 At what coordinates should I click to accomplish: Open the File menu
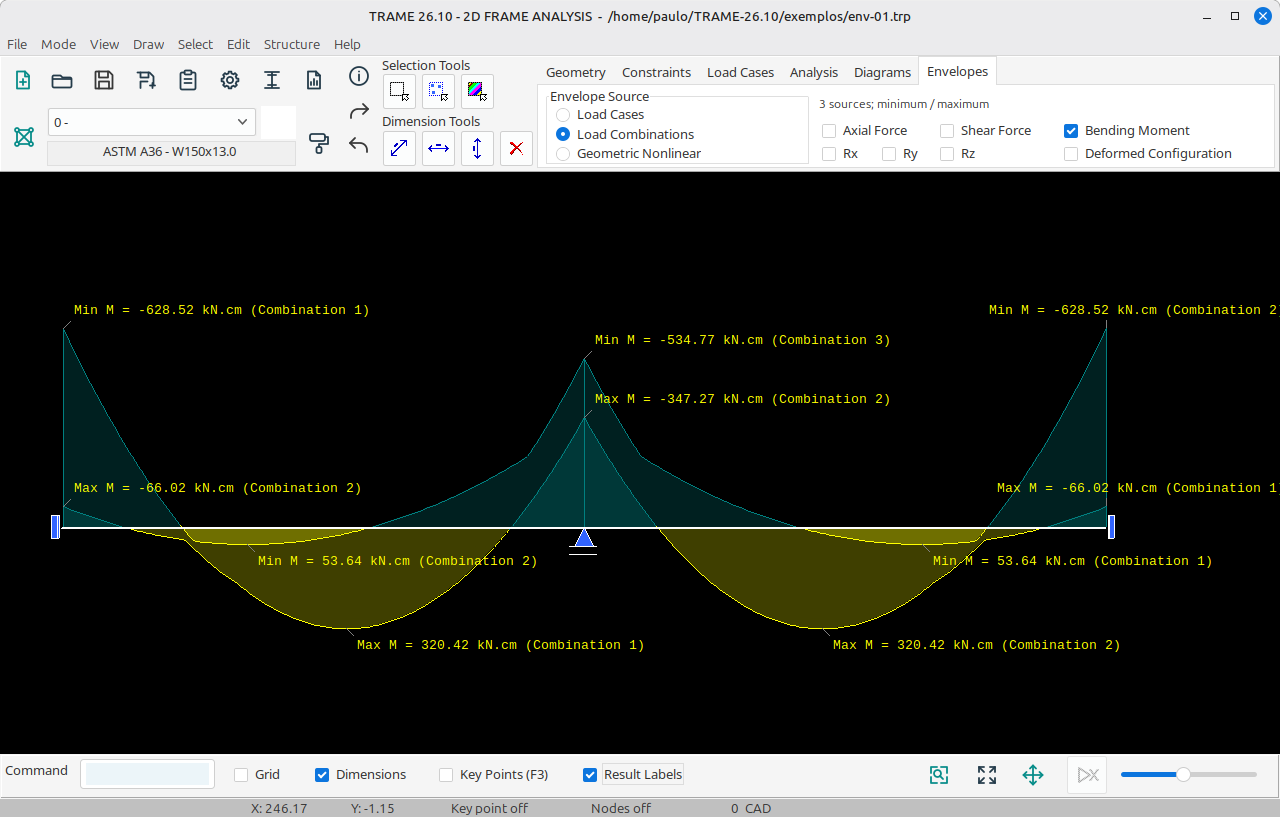click(x=17, y=44)
